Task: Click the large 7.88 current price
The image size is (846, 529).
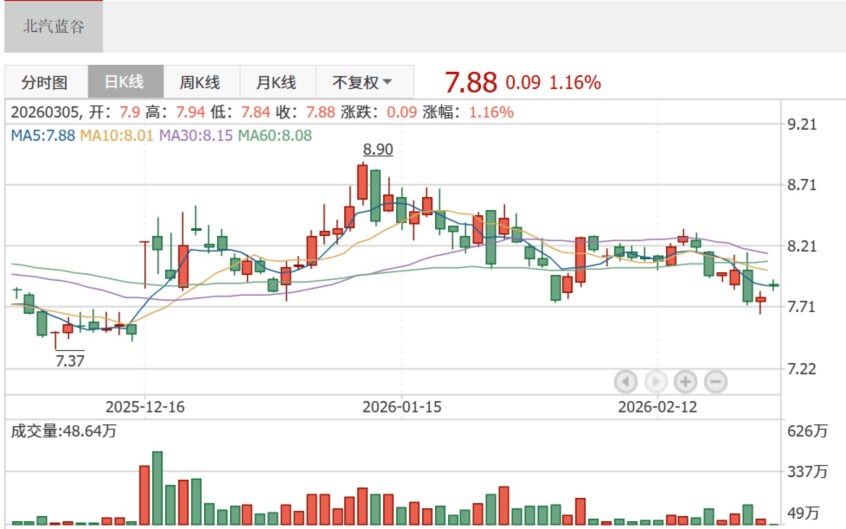Action: [470, 83]
